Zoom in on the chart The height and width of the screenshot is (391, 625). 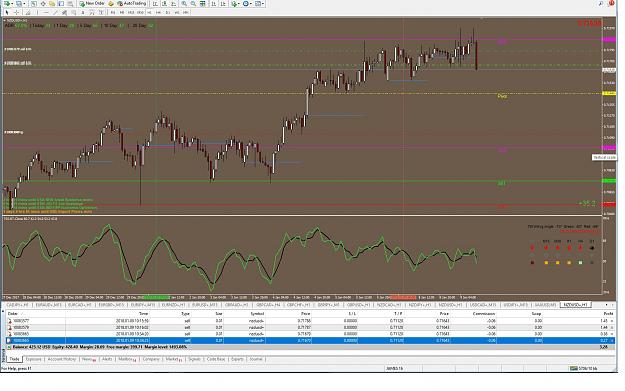184,4
